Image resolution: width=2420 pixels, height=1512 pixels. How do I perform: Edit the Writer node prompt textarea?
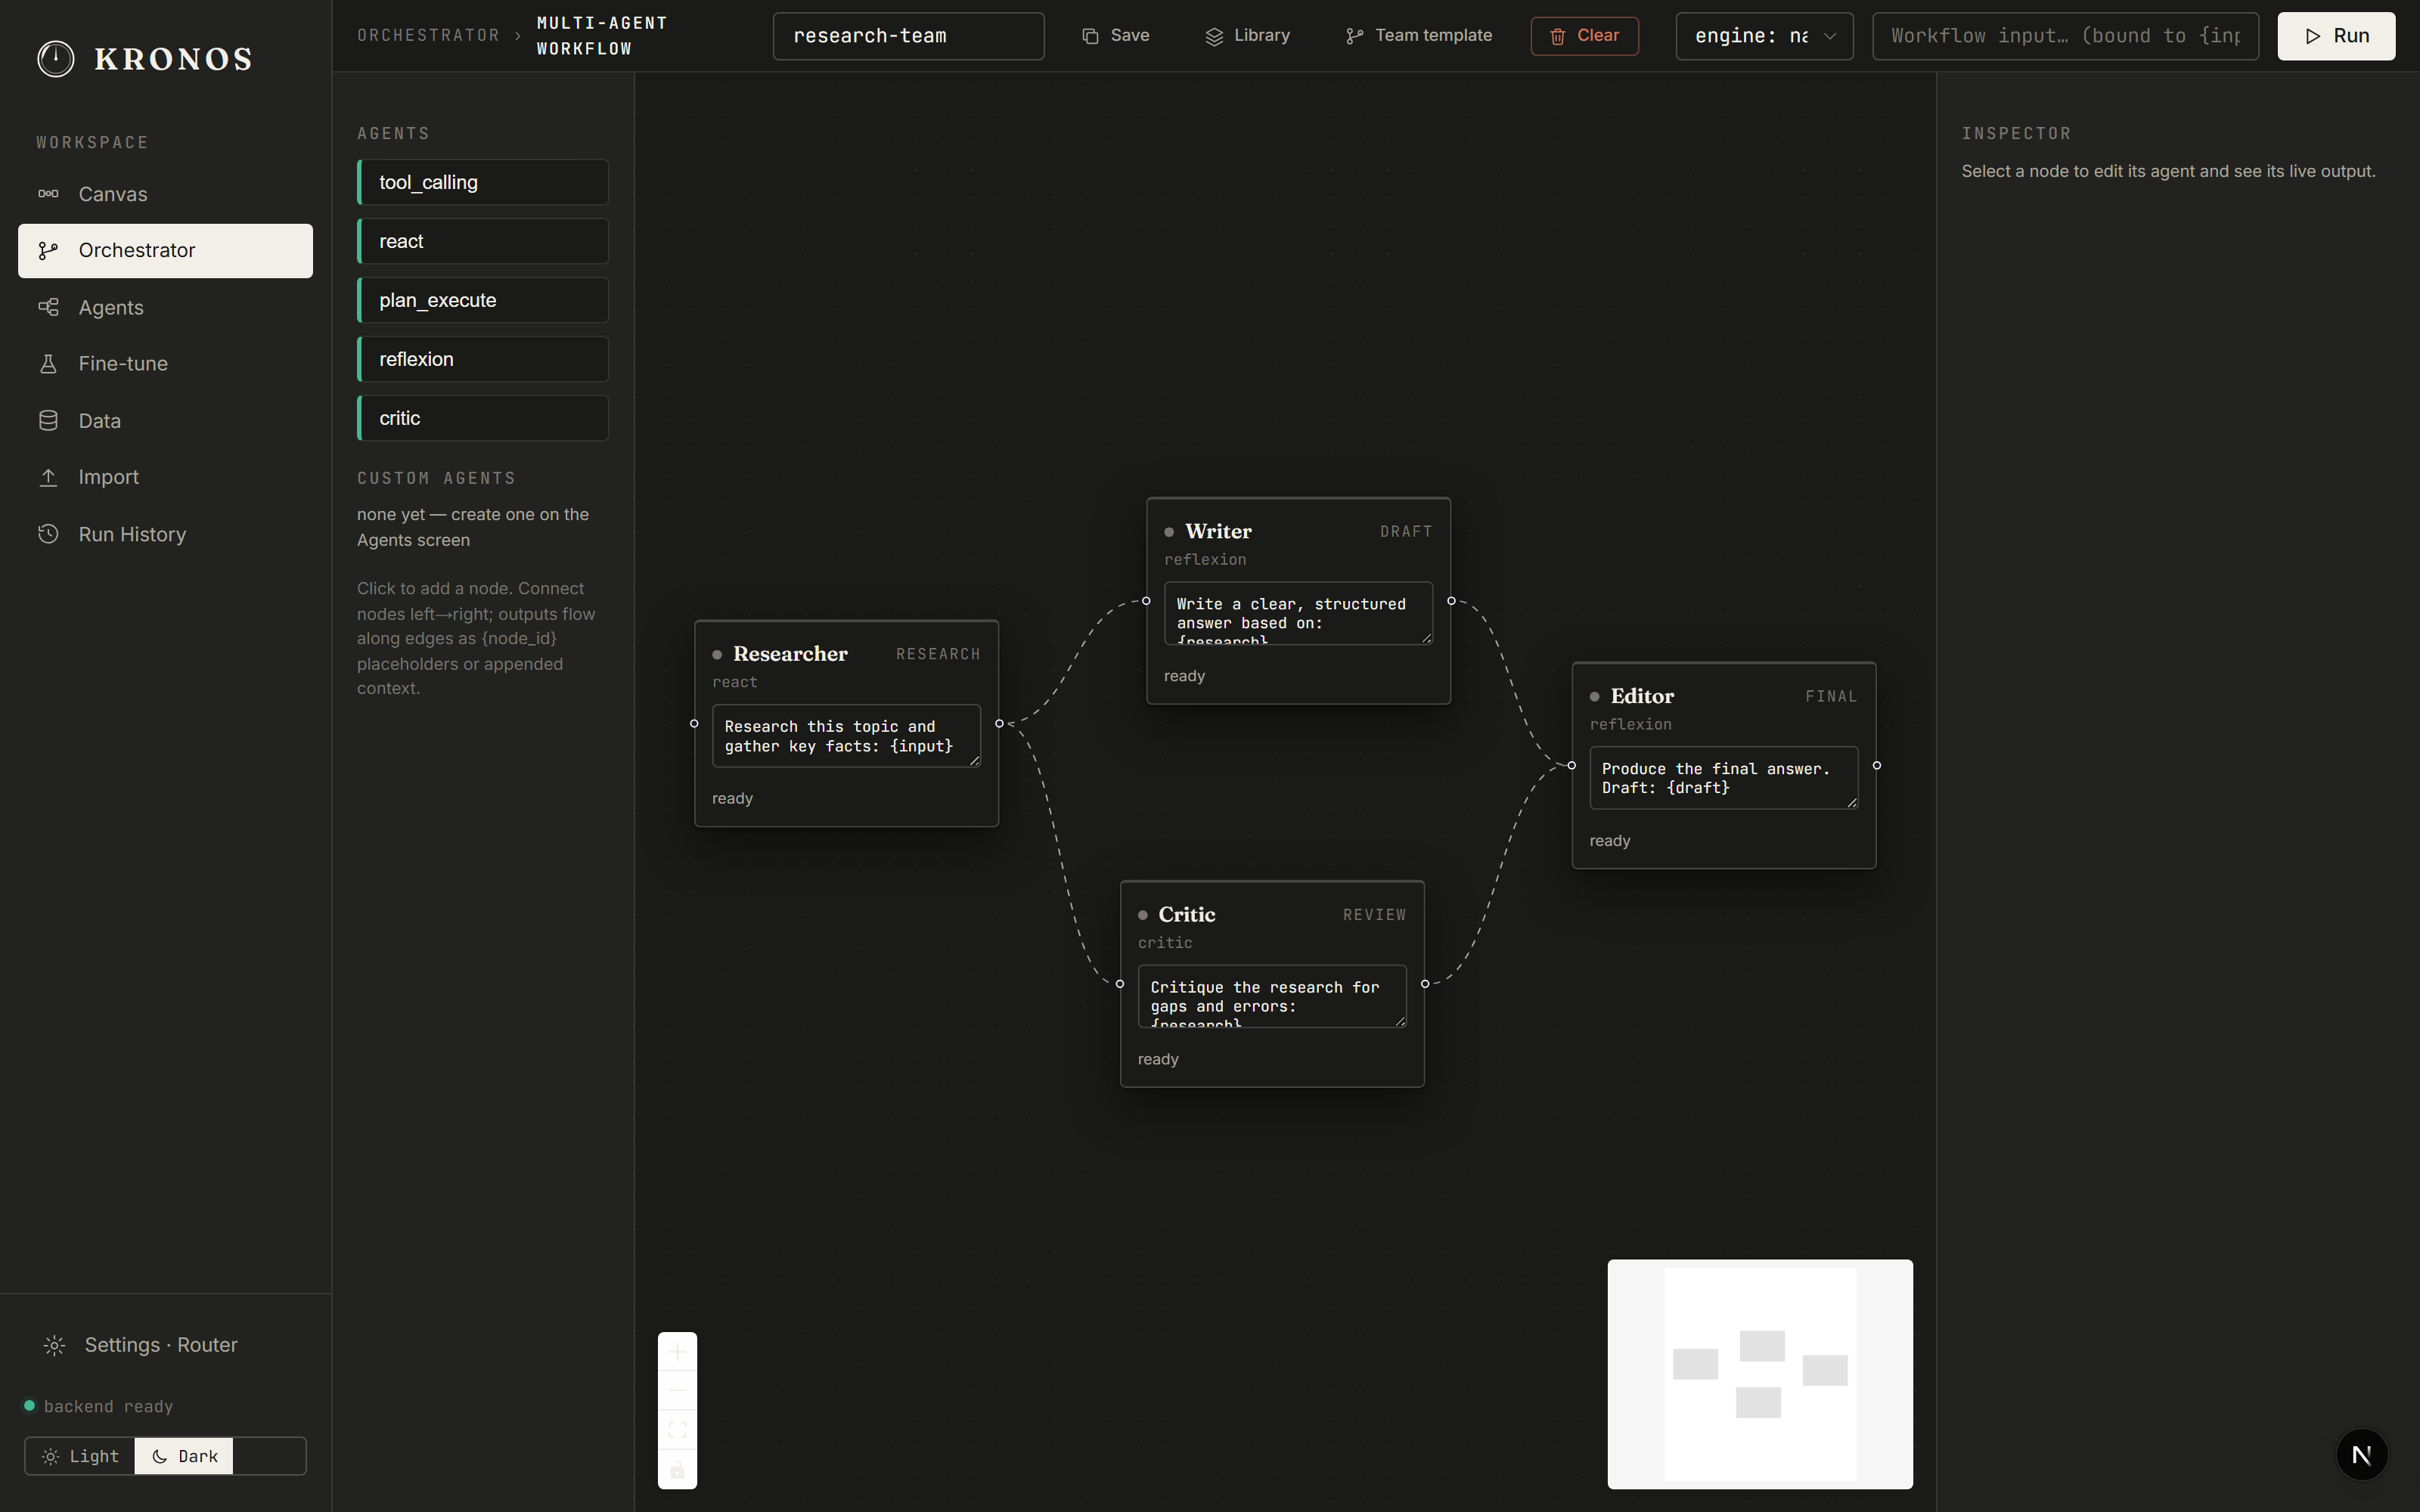tap(1298, 613)
